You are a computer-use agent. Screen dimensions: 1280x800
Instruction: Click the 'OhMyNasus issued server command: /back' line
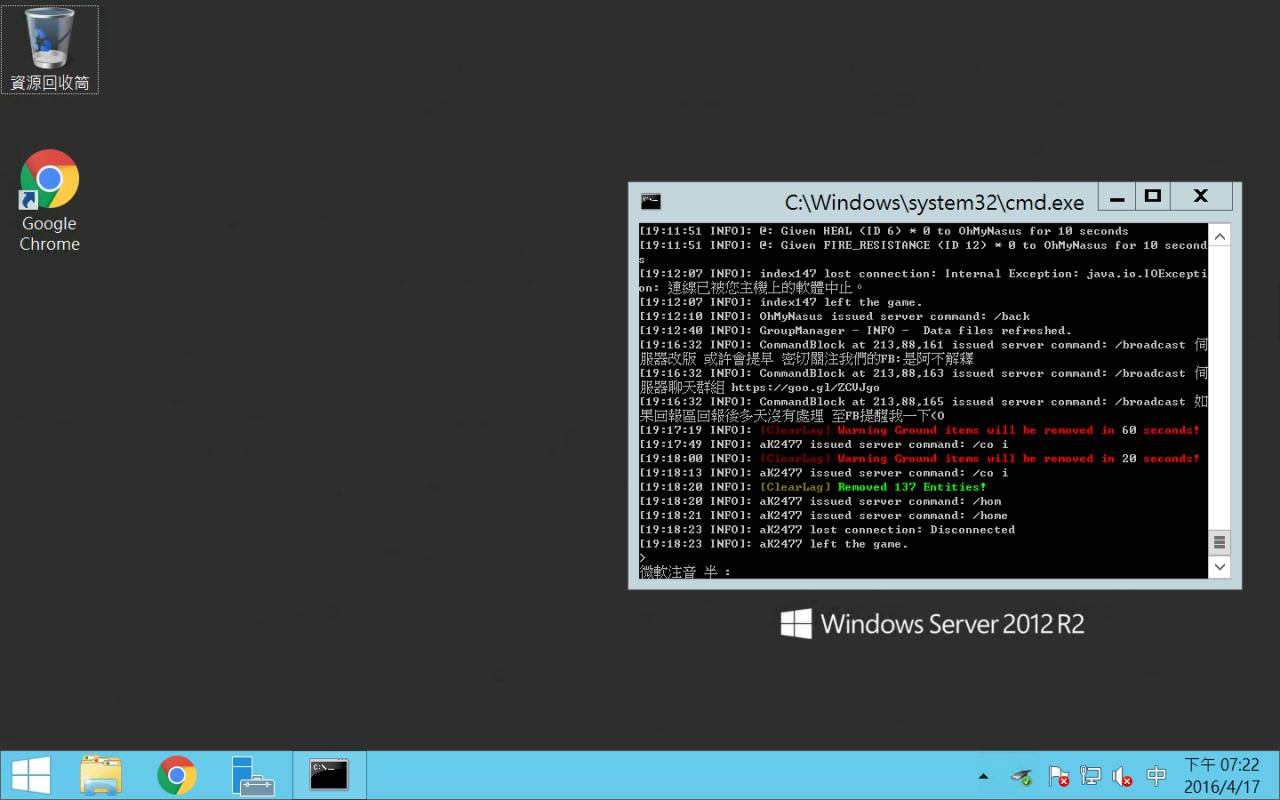(x=834, y=316)
